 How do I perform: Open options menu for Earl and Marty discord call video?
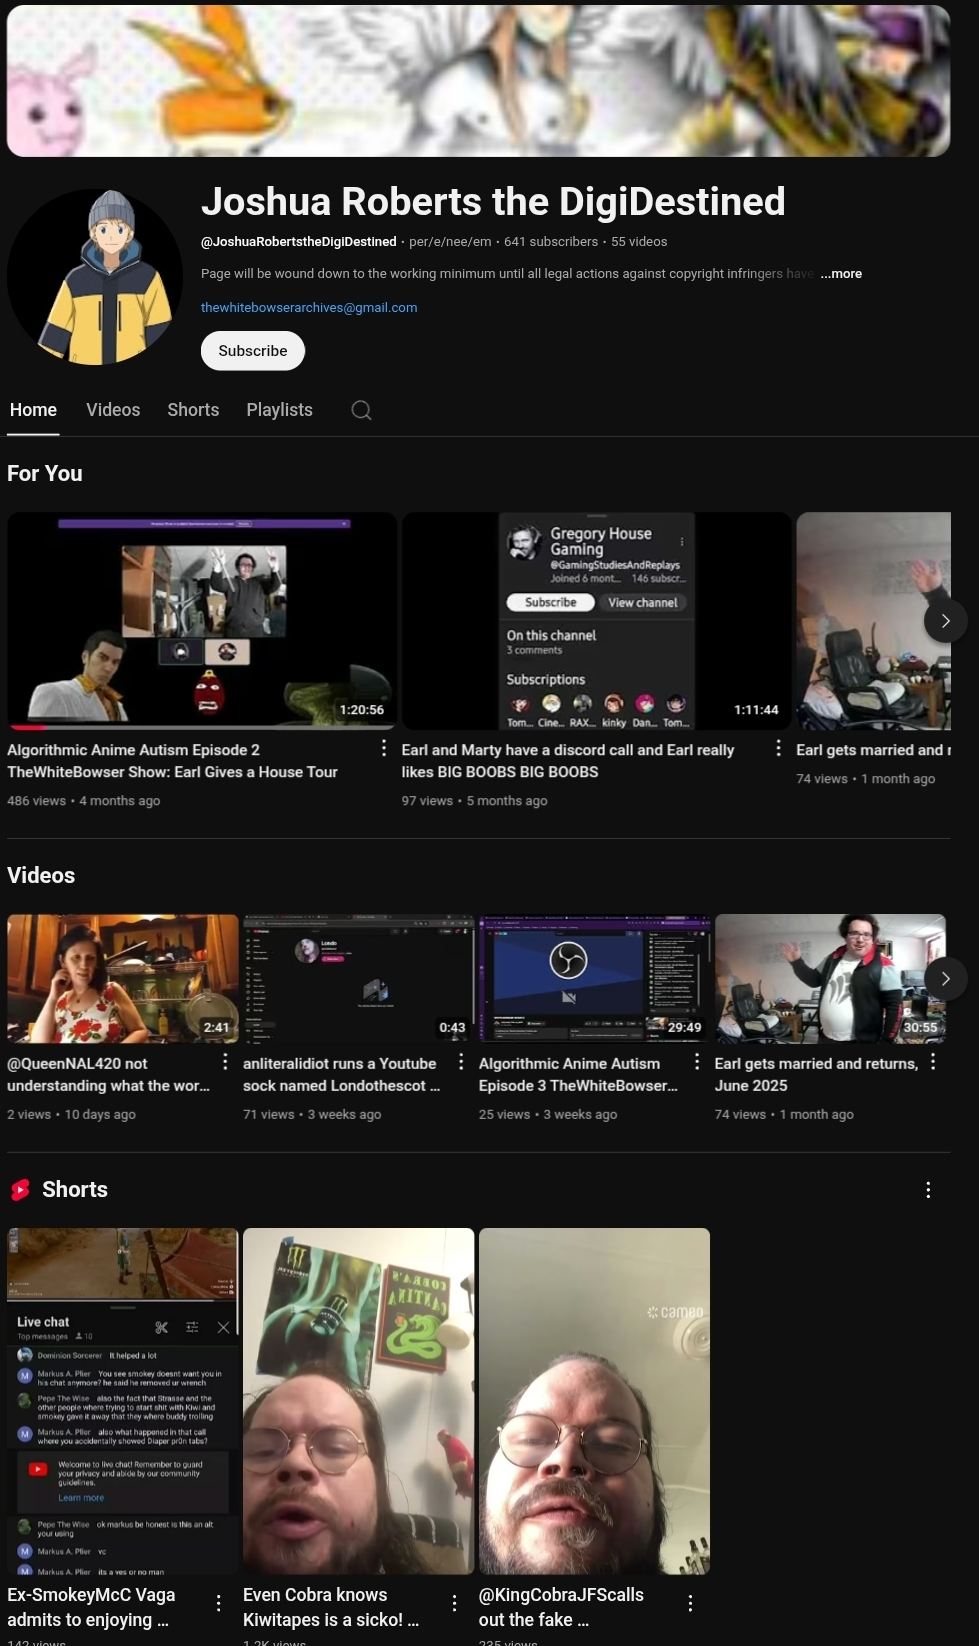[778, 748]
